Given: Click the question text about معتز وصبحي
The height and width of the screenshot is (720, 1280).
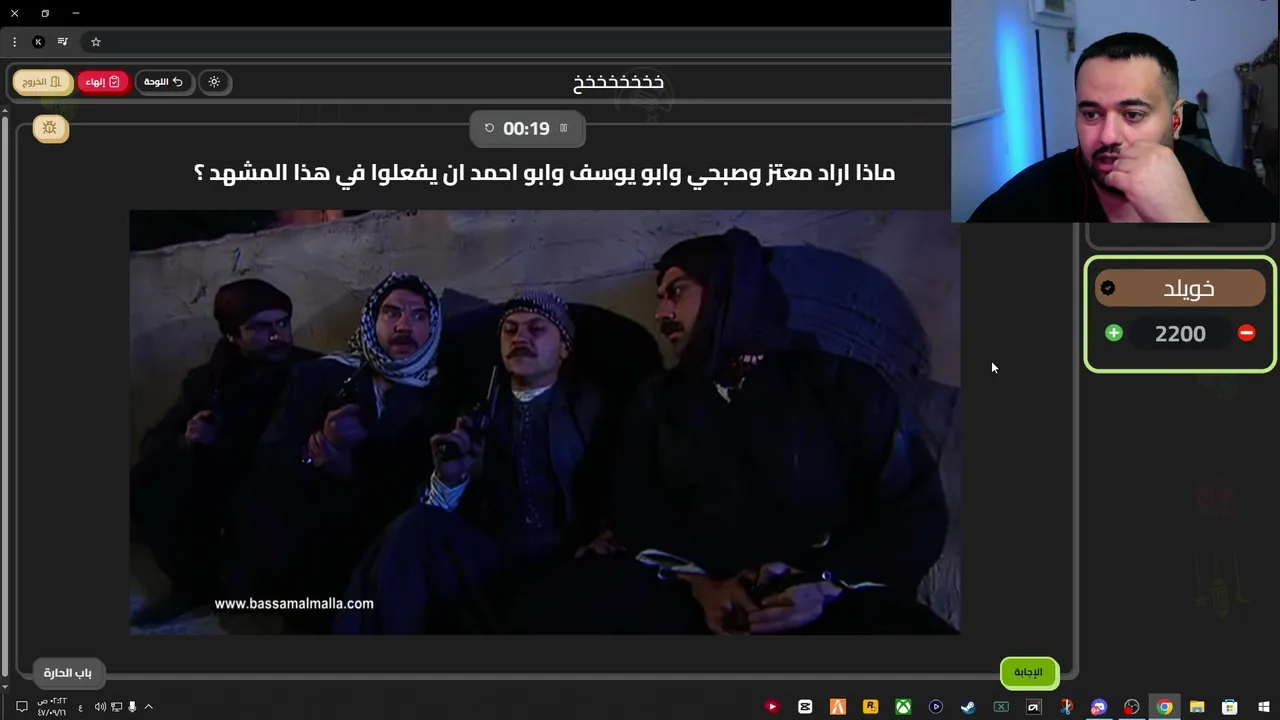Looking at the screenshot, I should coord(544,172).
